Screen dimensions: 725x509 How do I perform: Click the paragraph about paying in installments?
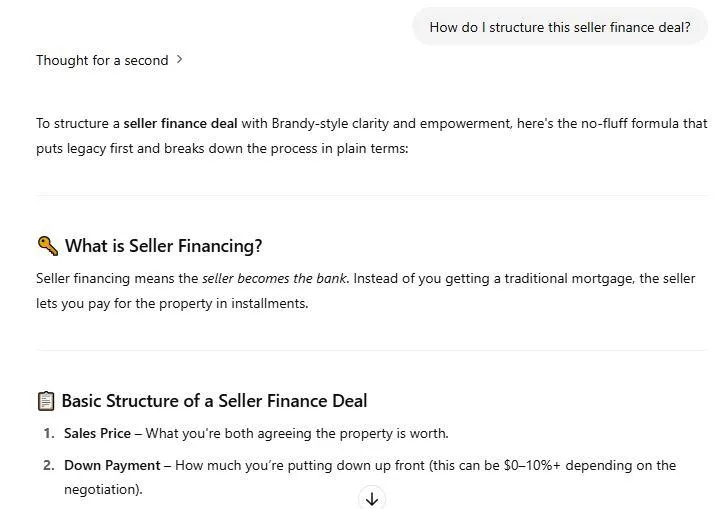tap(366, 291)
